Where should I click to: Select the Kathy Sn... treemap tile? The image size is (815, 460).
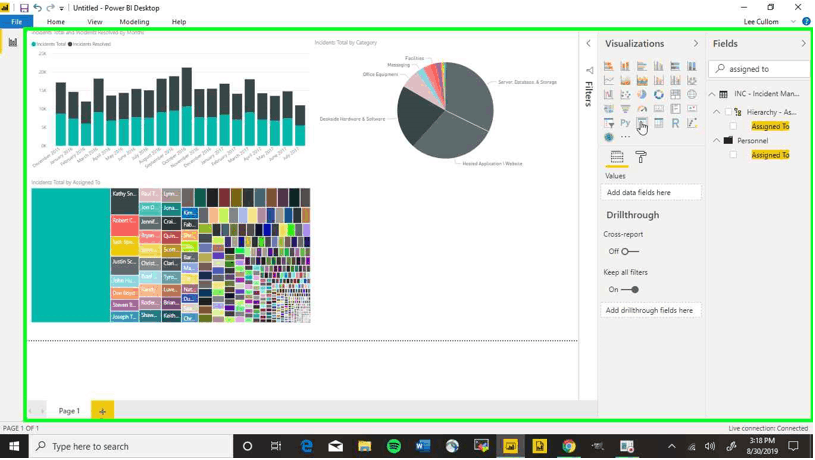(x=124, y=201)
